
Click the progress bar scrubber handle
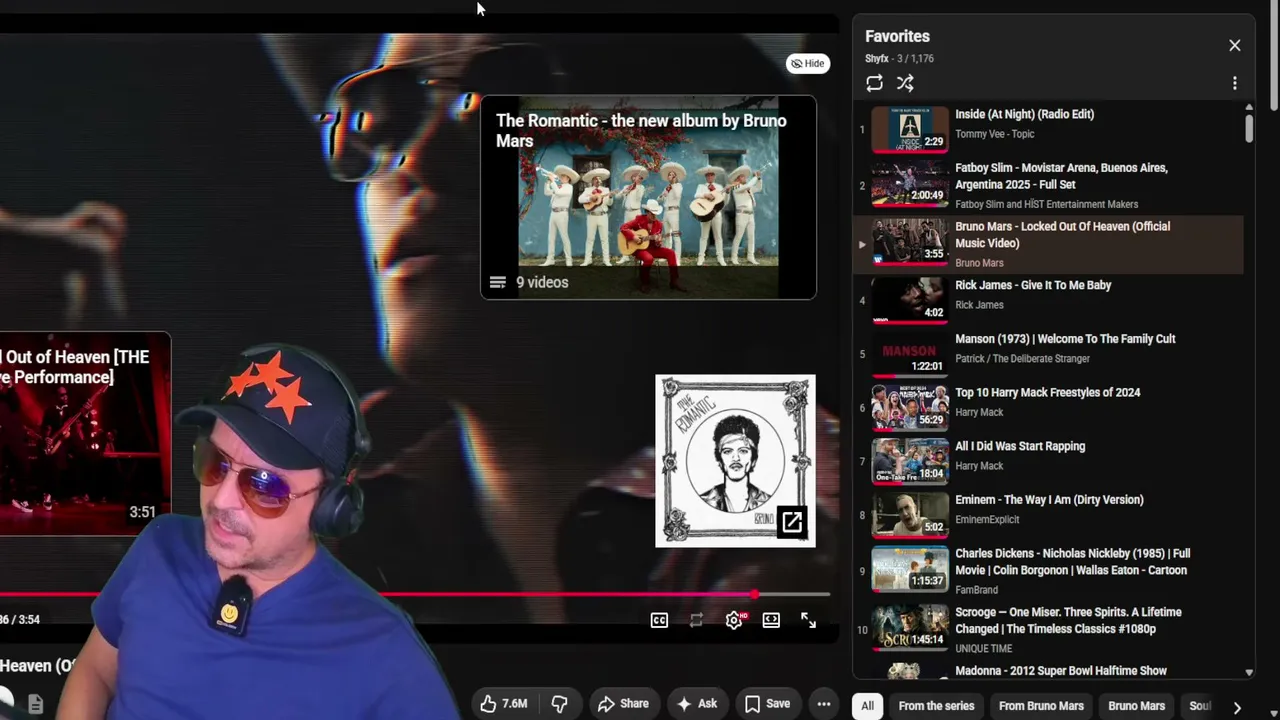754,595
